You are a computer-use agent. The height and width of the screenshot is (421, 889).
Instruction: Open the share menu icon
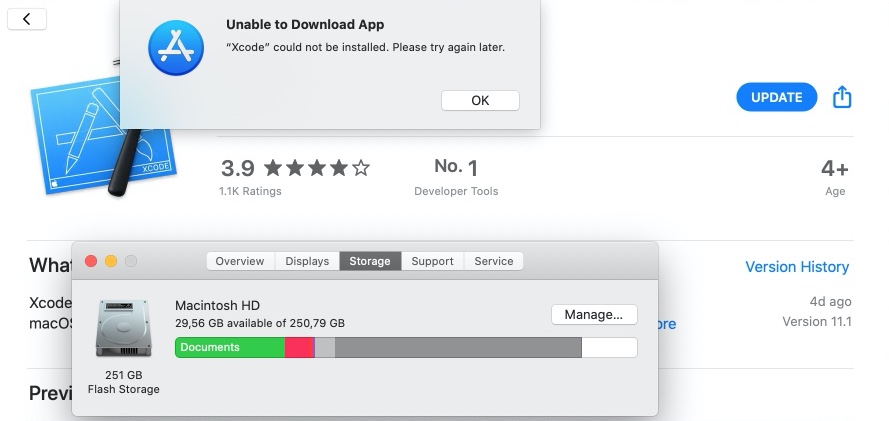coord(842,97)
